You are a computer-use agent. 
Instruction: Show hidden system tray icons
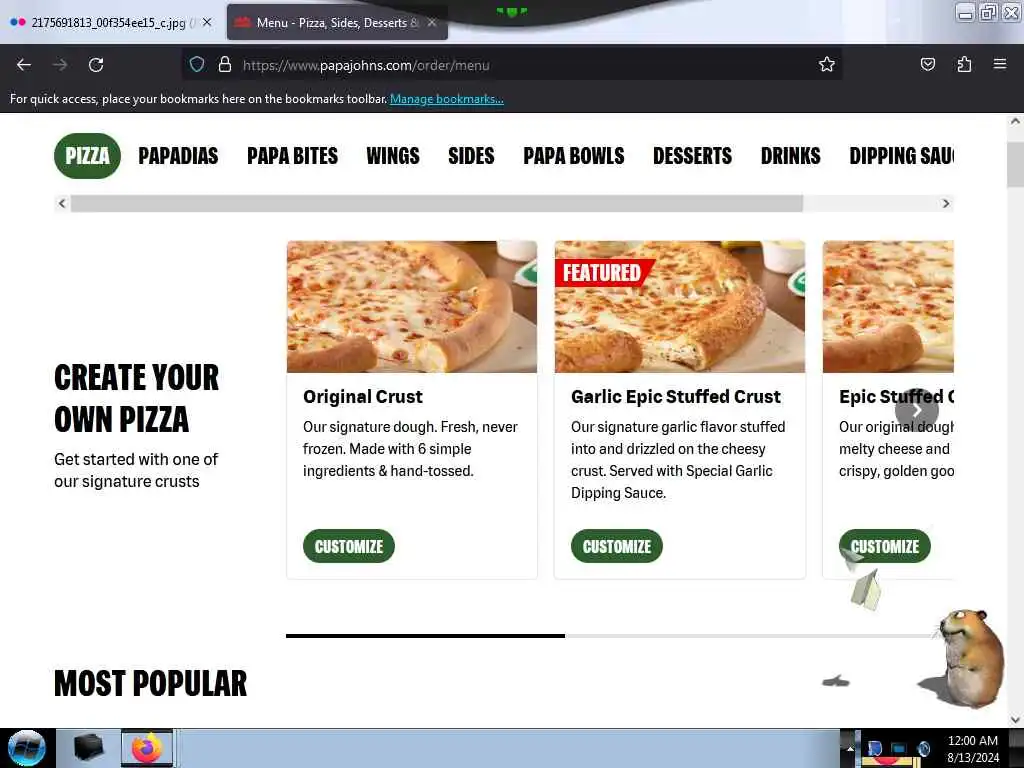pos(850,749)
